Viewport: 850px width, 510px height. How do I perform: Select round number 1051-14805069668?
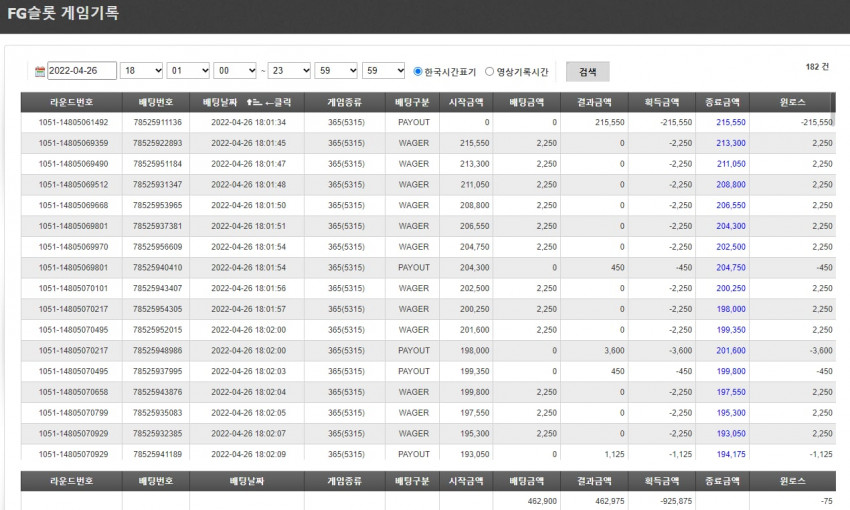coord(73,205)
